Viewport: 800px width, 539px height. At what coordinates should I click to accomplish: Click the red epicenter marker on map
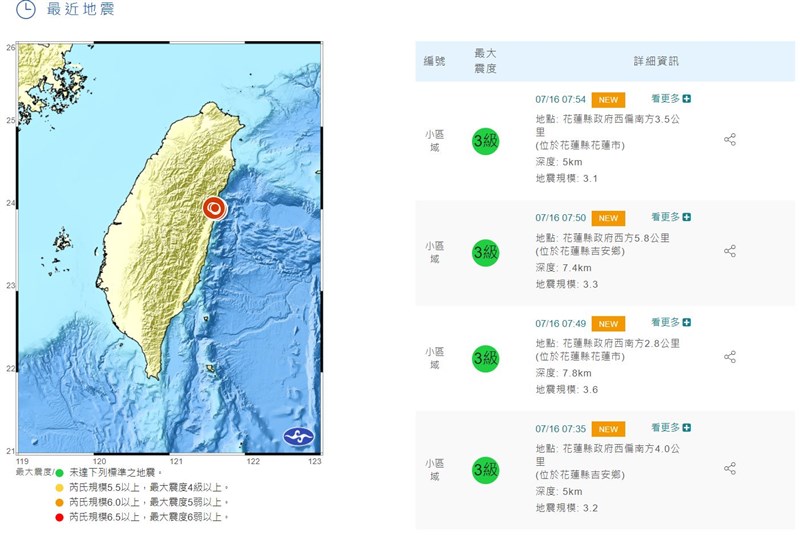[x=213, y=208]
